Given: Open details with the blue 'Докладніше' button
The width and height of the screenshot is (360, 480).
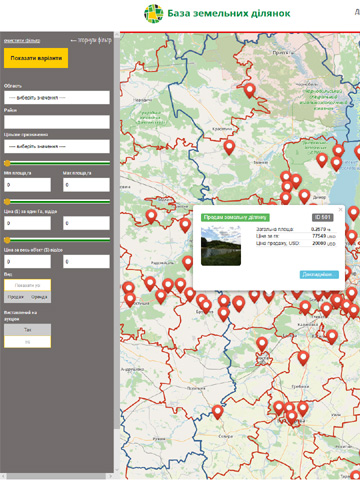Looking at the screenshot, I should (319, 274).
